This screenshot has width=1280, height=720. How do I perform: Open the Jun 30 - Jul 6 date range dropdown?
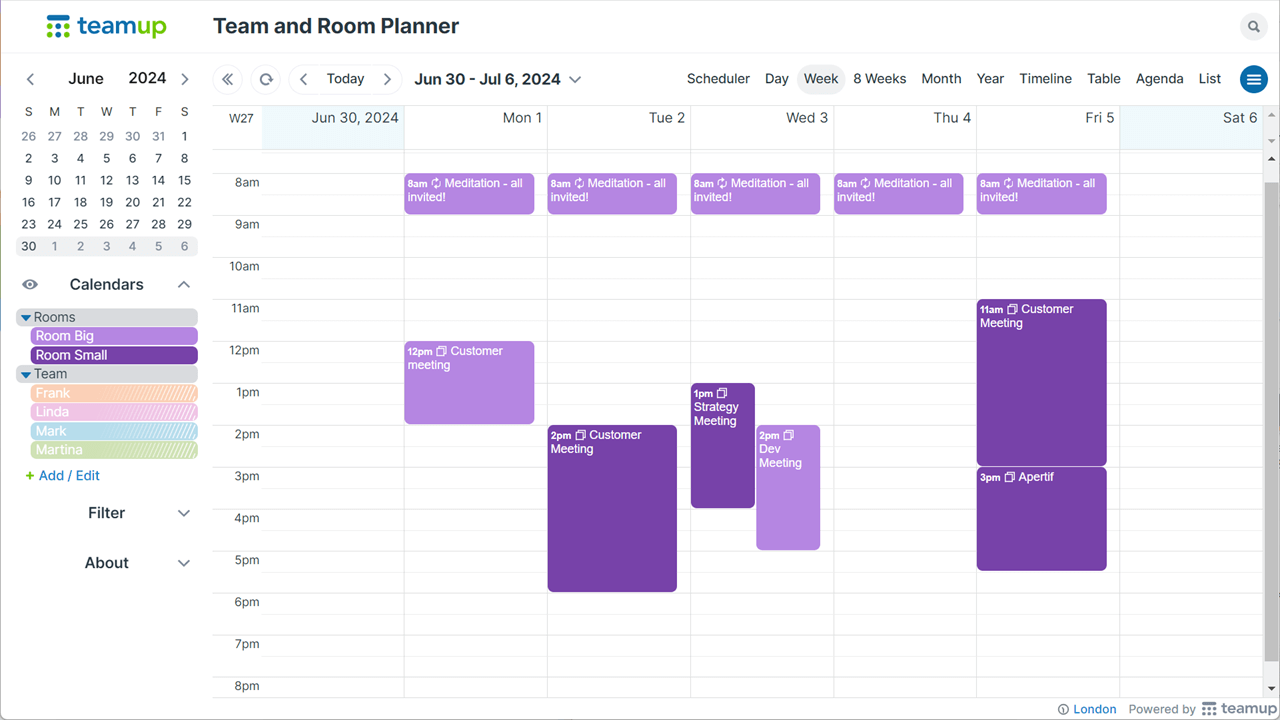497,79
